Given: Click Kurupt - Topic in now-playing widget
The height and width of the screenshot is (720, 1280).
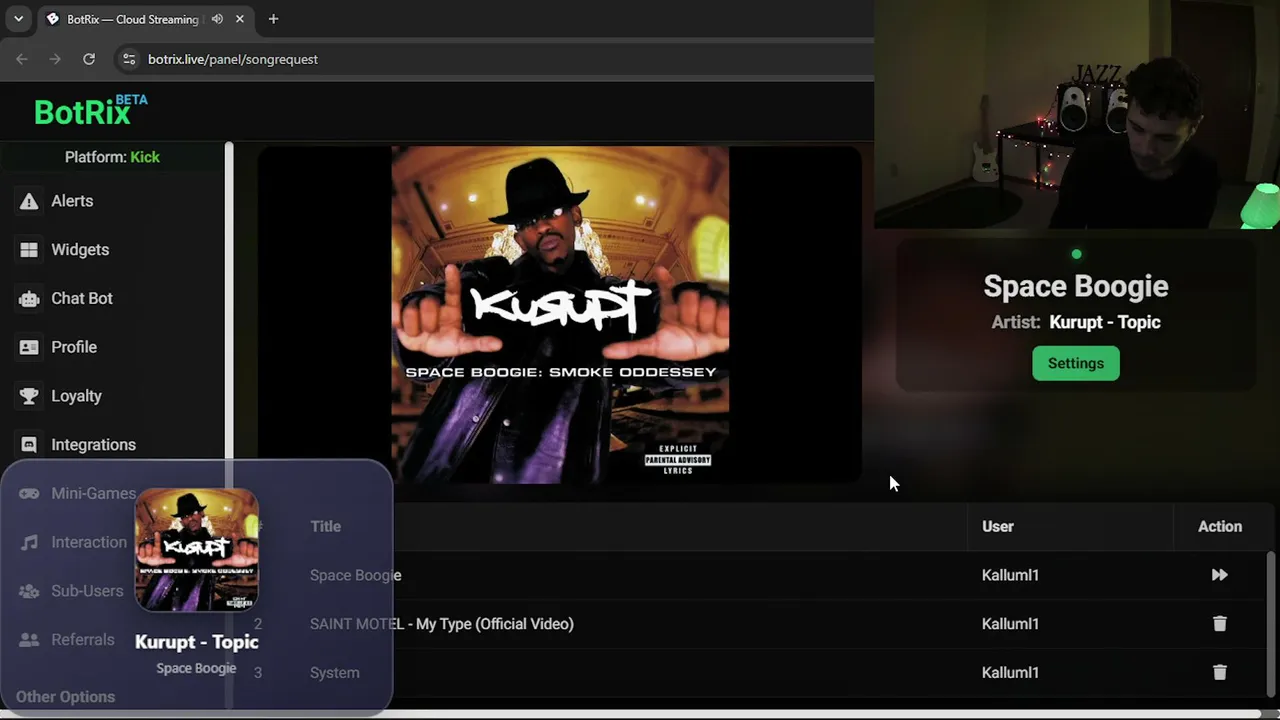Looking at the screenshot, I should [x=197, y=642].
